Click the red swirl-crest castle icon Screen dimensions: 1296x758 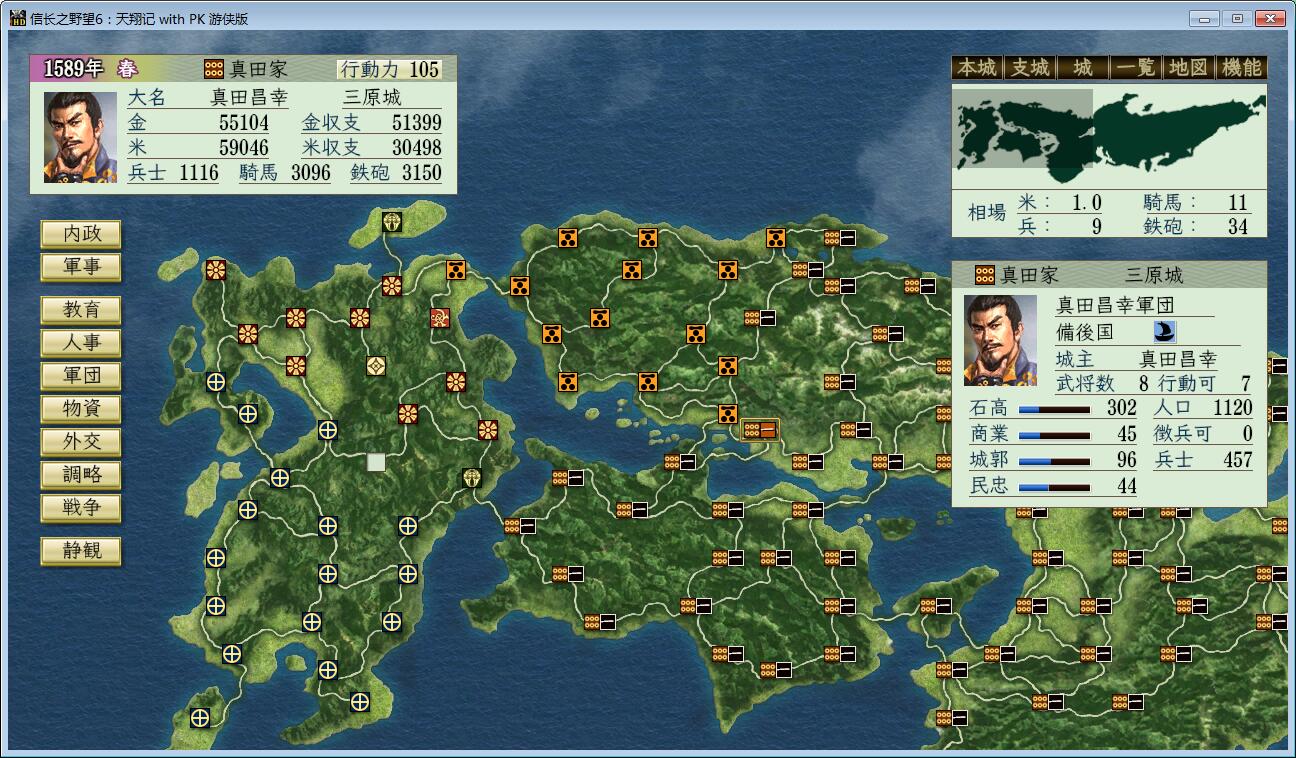tap(440, 318)
